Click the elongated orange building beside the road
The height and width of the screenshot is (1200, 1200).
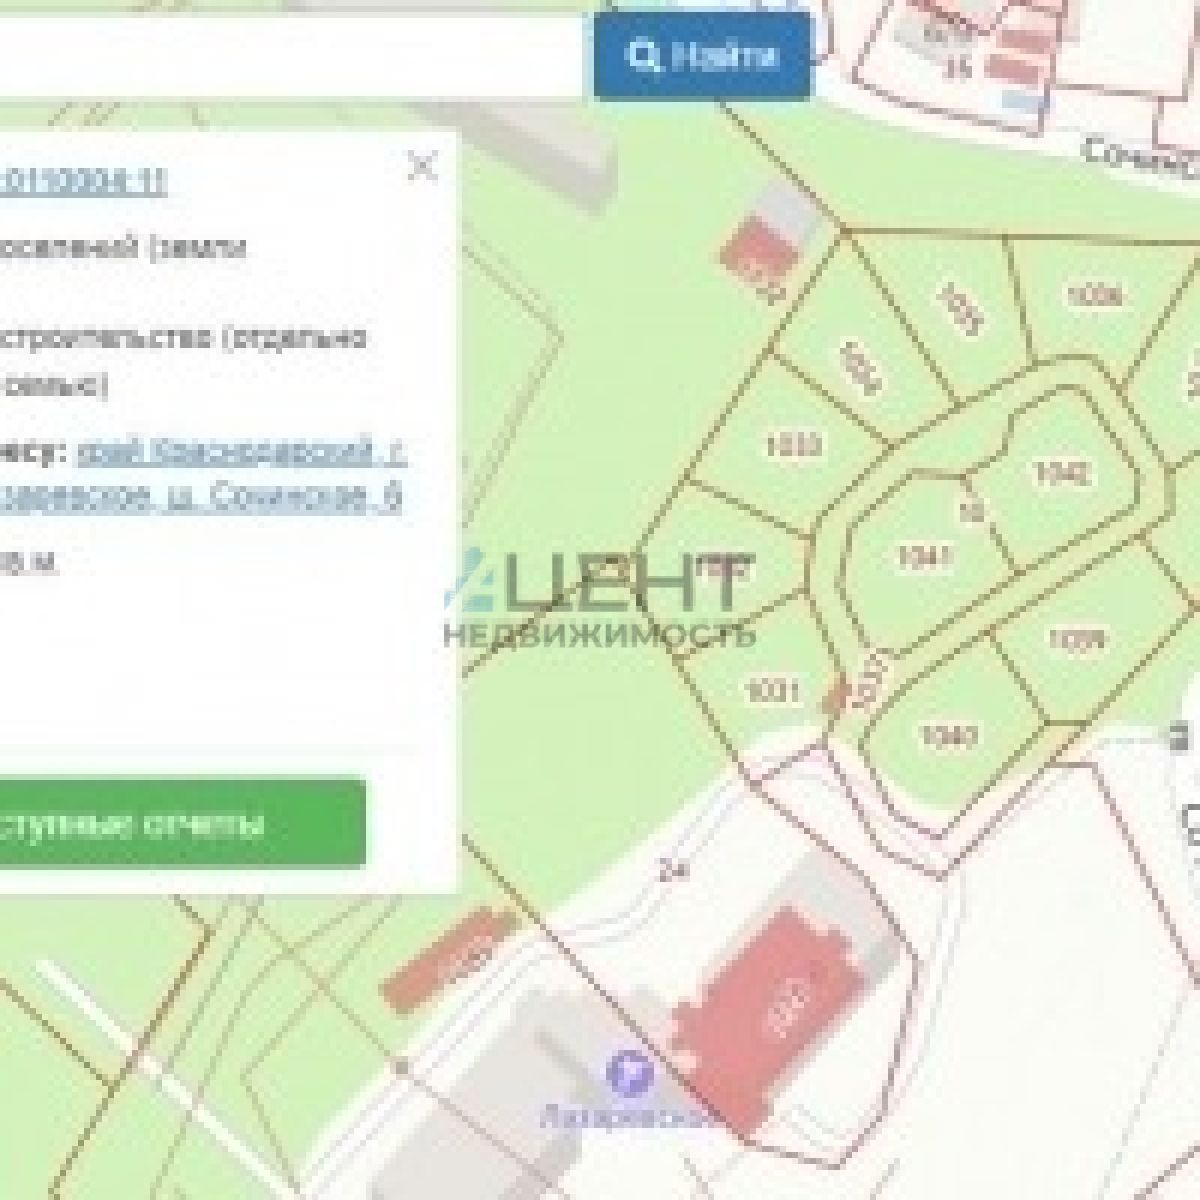(x=447, y=957)
